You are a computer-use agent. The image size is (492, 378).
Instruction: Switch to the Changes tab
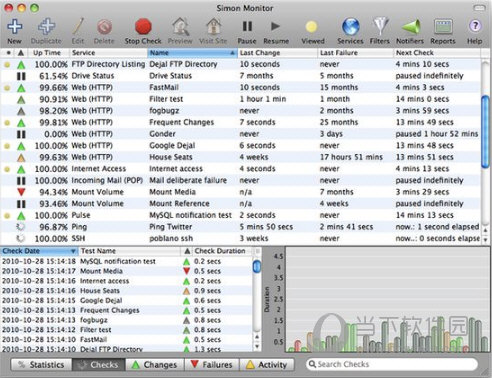pyautogui.click(x=155, y=365)
